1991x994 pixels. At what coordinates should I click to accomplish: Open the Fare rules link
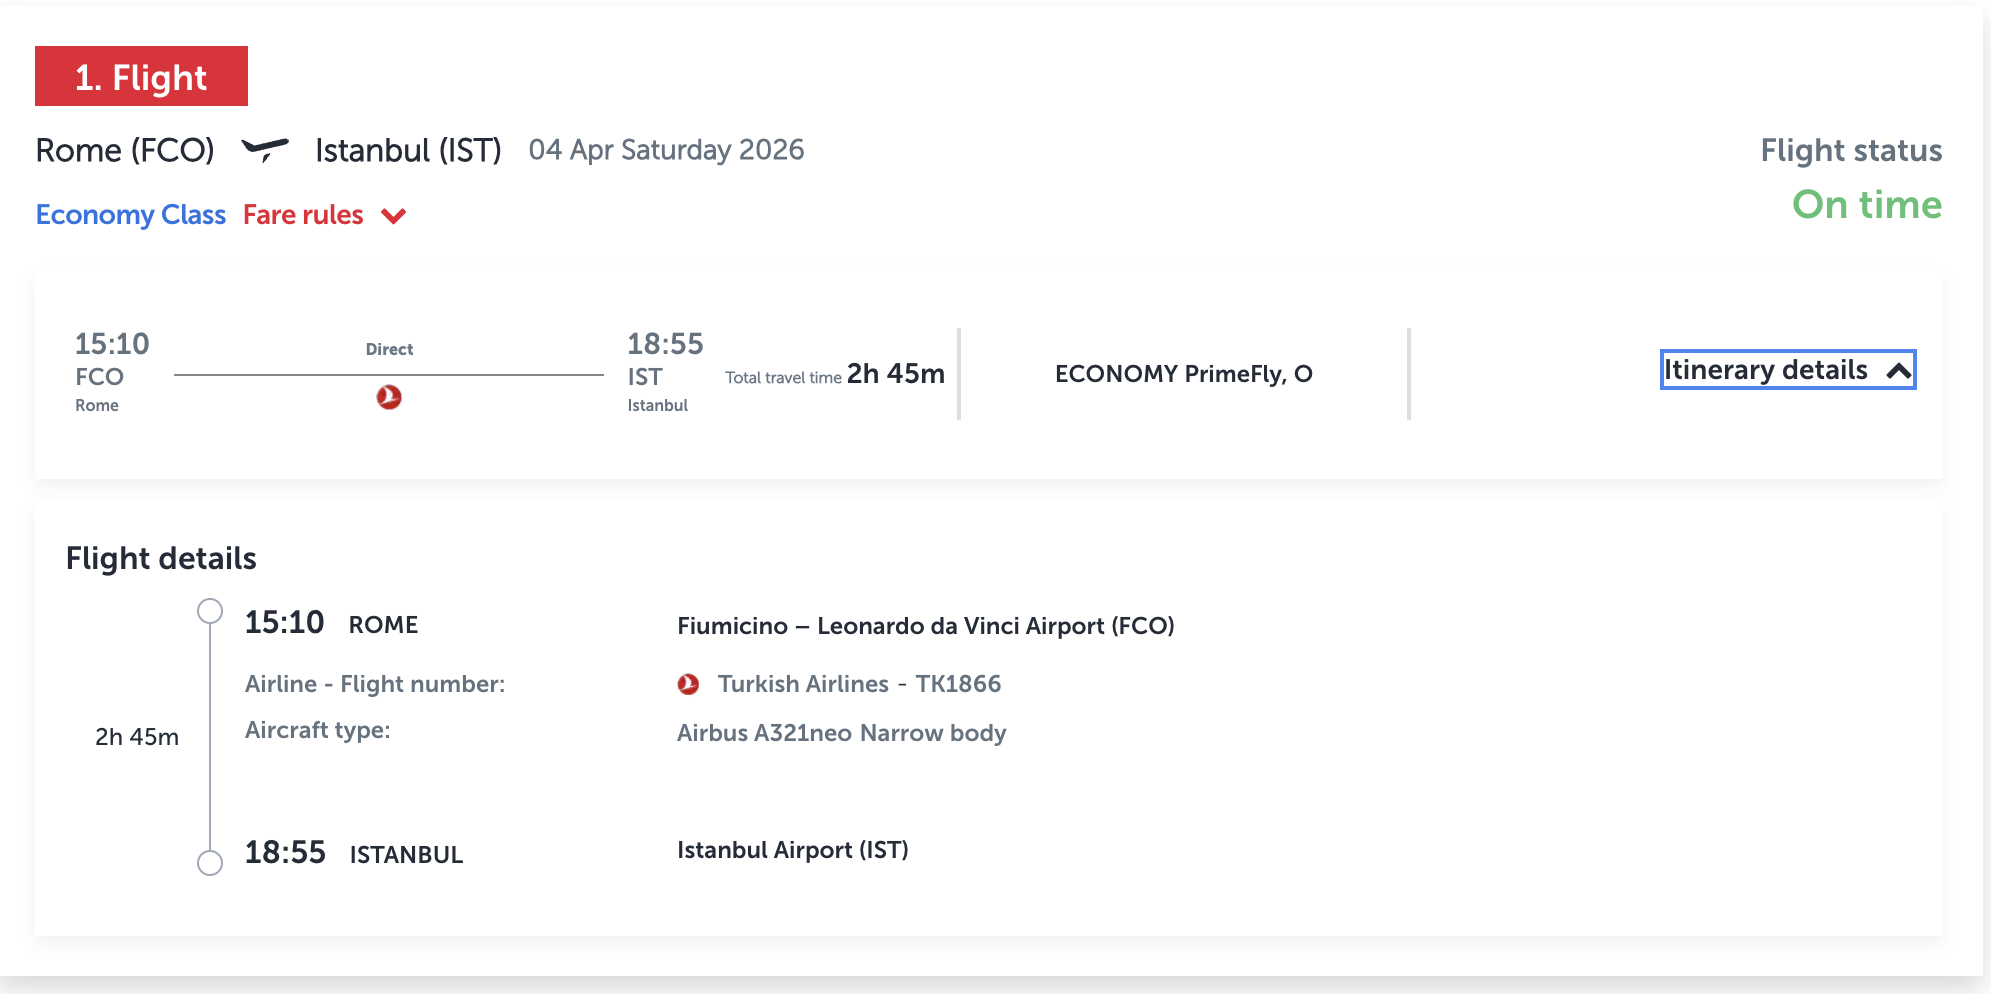(303, 215)
